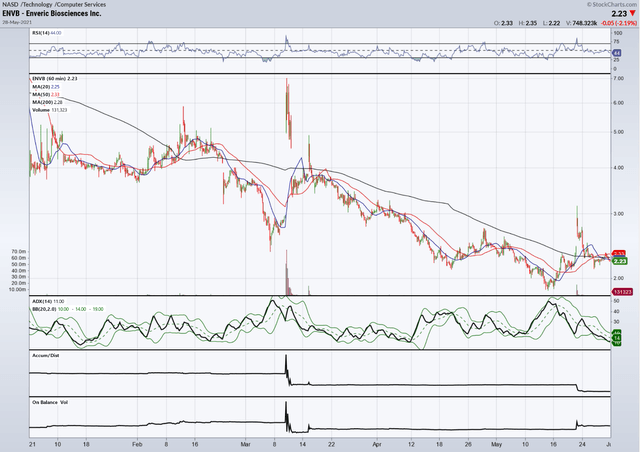The width and height of the screenshot is (640, 452).
Task: Click the '100' label on the RSI axis
Action: [618, 33]
